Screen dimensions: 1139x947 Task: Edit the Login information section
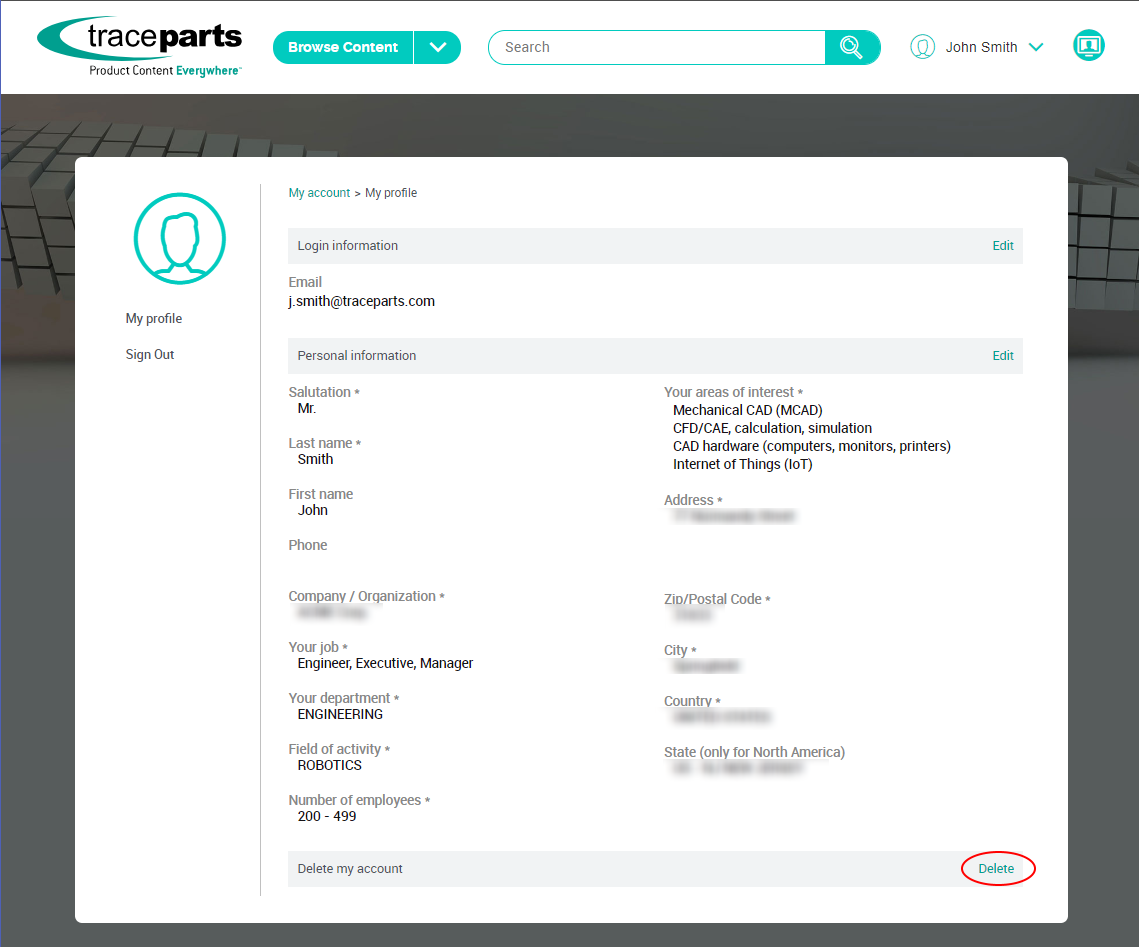point(1002,246)
